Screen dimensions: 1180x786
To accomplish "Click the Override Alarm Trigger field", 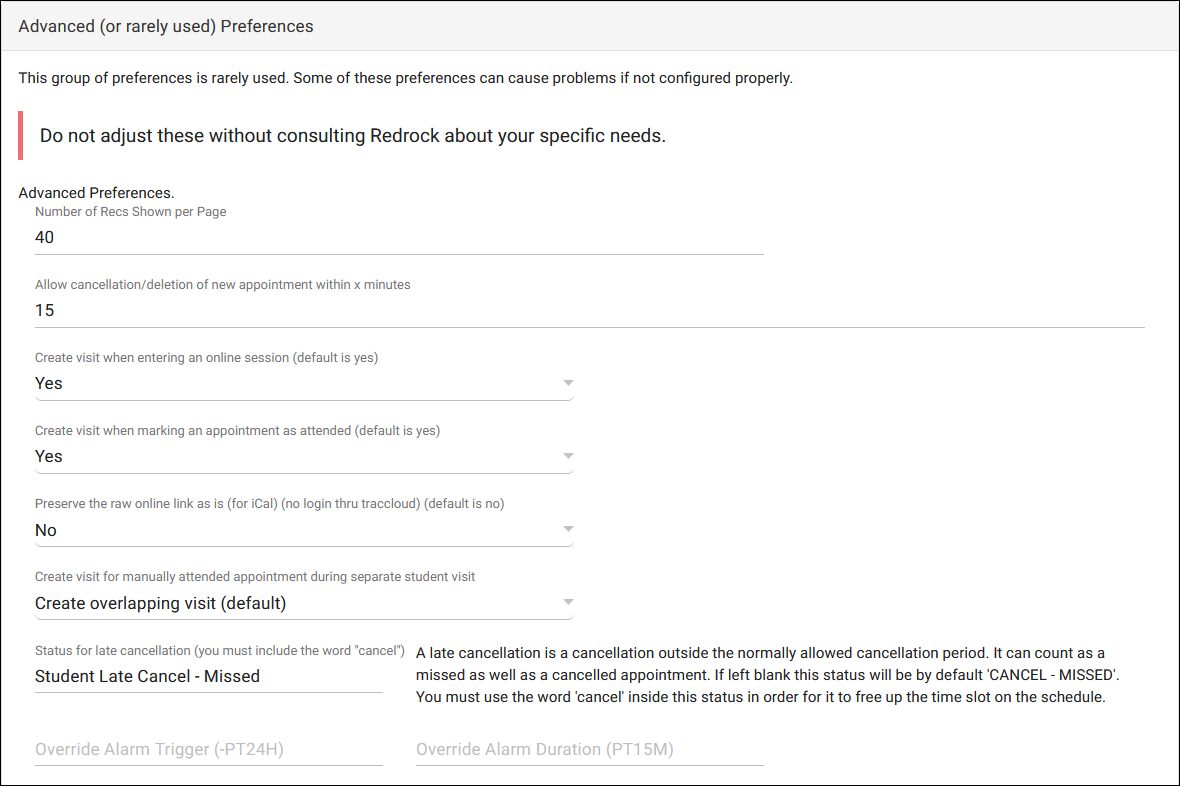I will [x=208, y=749].
